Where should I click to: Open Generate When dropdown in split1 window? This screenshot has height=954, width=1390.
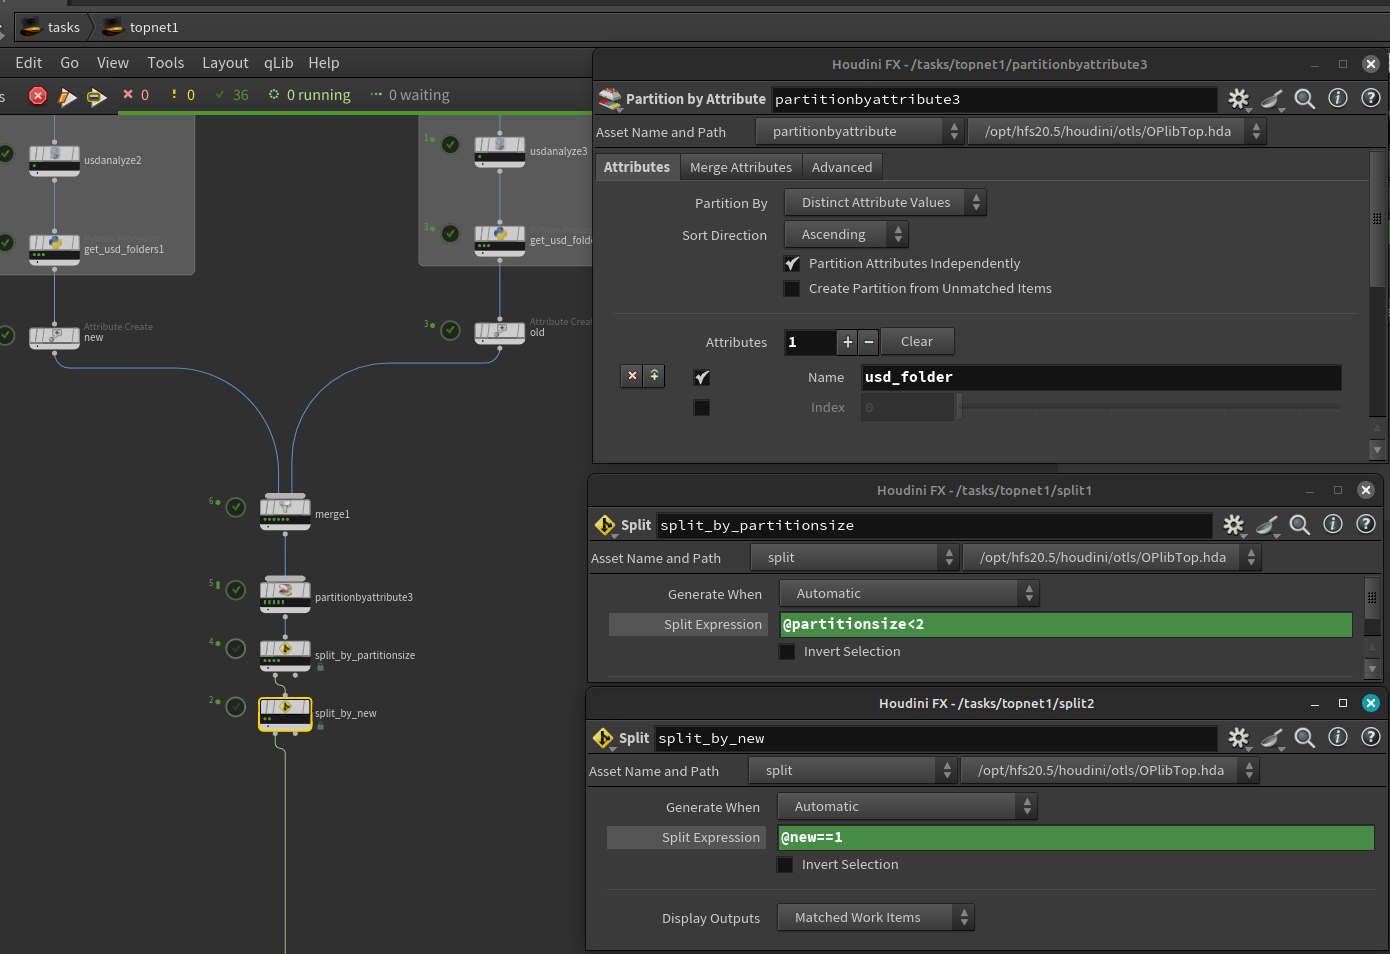909,594
